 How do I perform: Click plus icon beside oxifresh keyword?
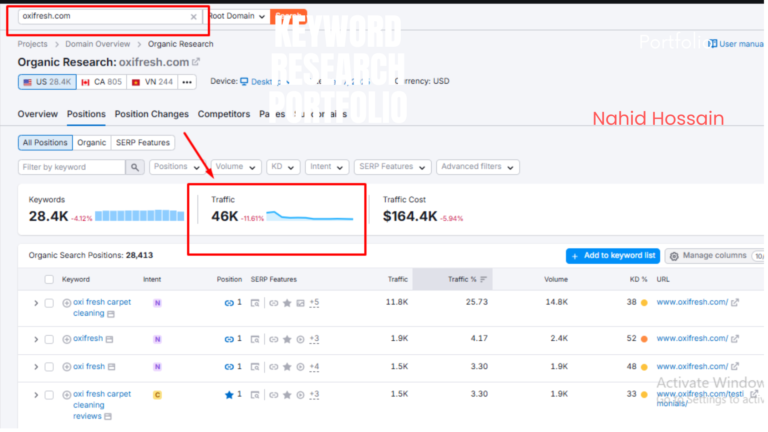67,339
